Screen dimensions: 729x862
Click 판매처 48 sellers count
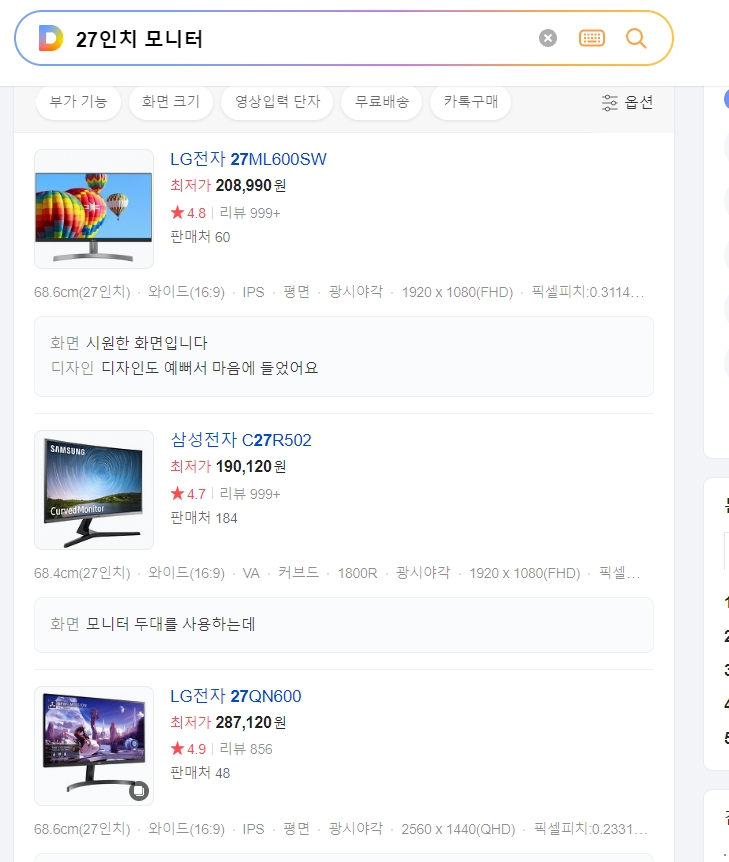[x=200, y=773]
